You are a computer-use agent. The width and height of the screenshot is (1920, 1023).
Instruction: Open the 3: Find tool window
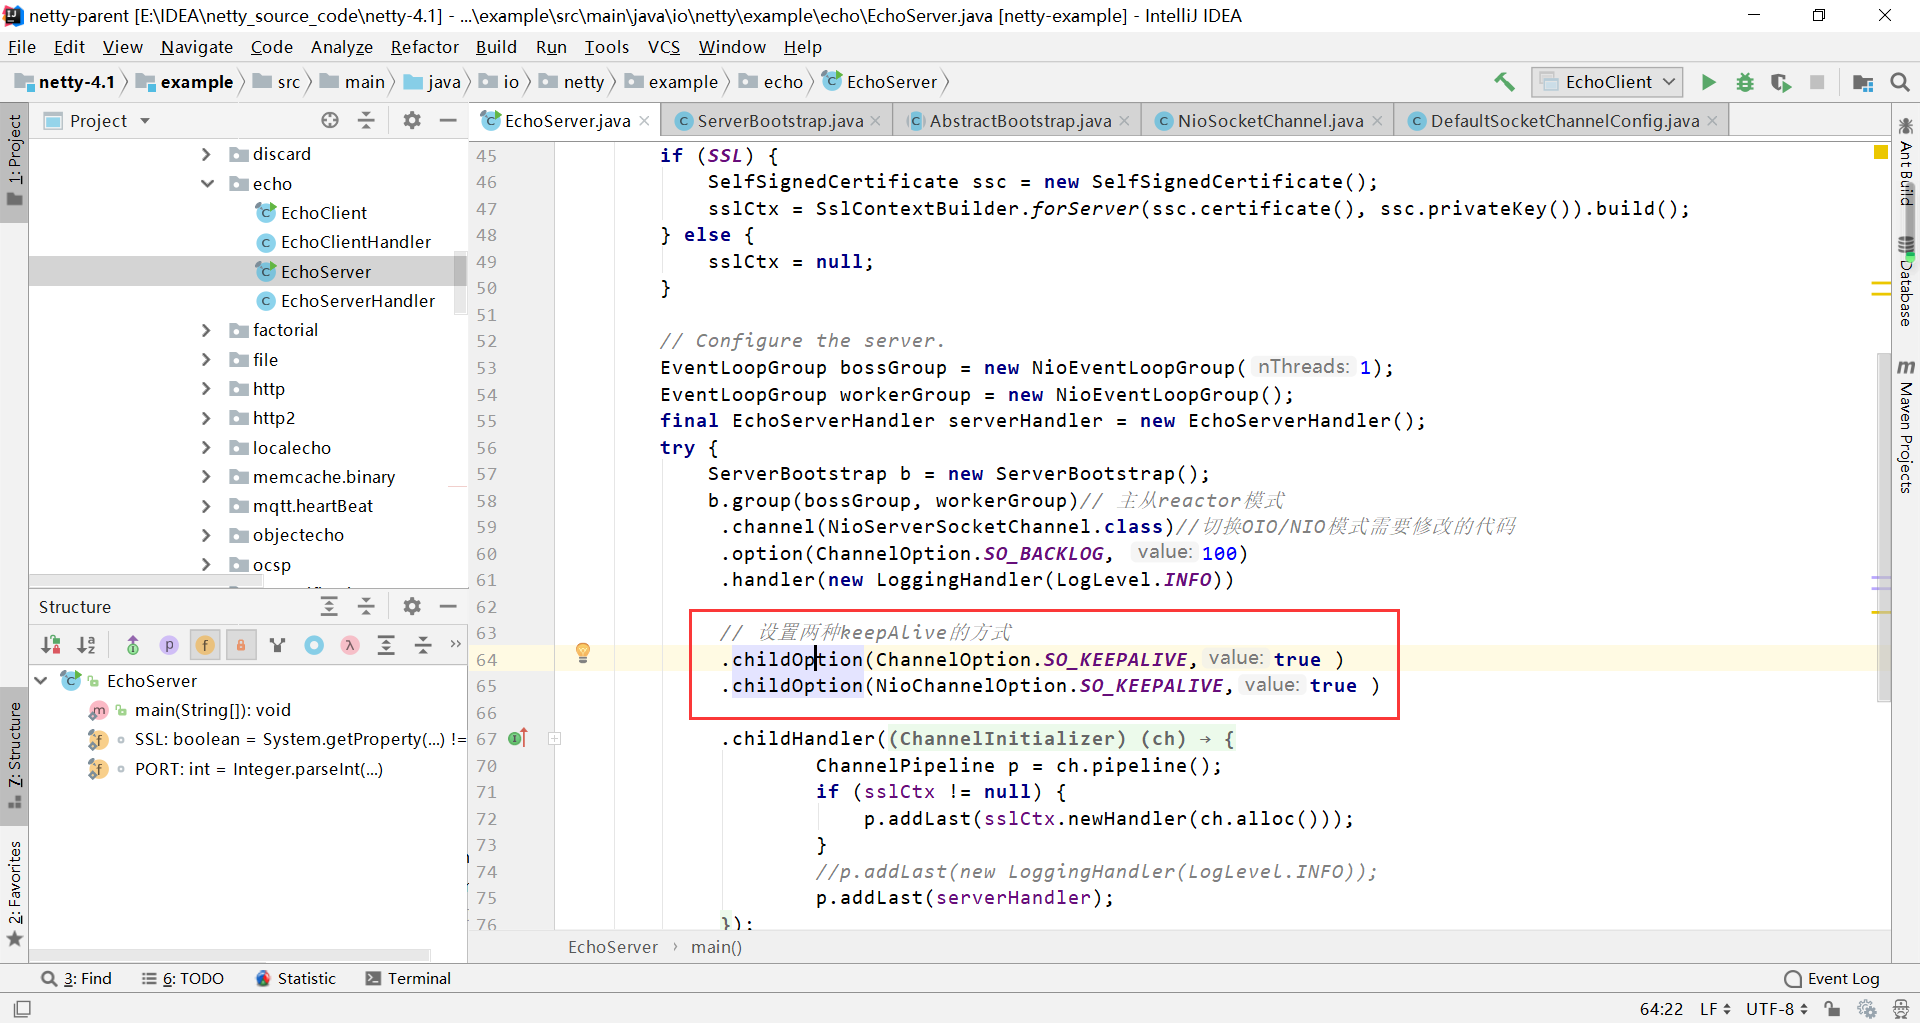click(77, 978)
